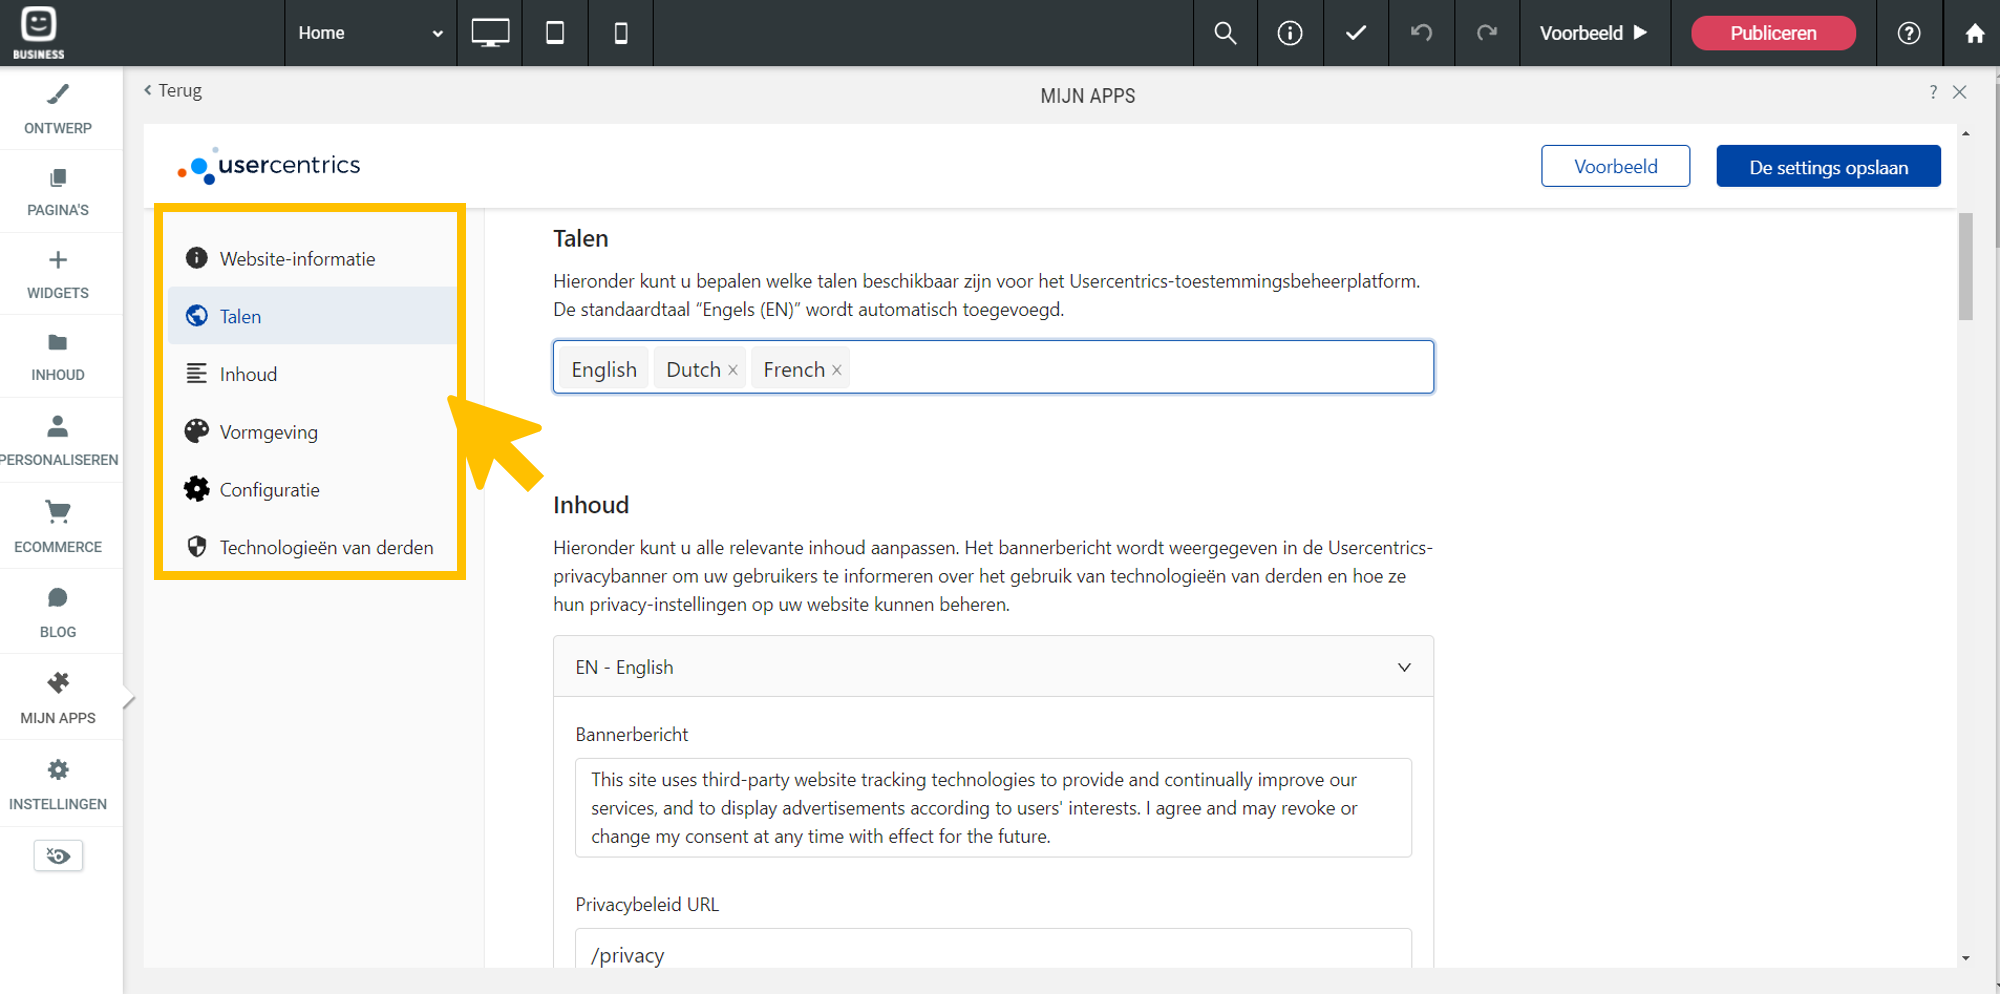This screenshot has height=994, width=2000.
Task: Click the red Publiceren button
Action: point(1772,33)
